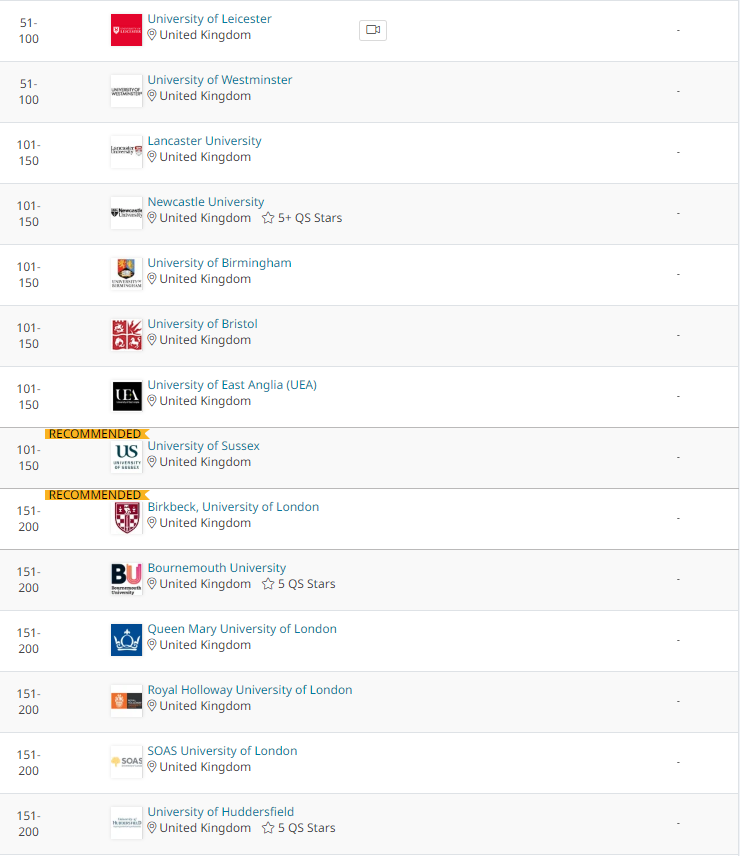Click Bournemouth University's 5 QS Stars label
740x856 pixels.
[x=306, y=584]
